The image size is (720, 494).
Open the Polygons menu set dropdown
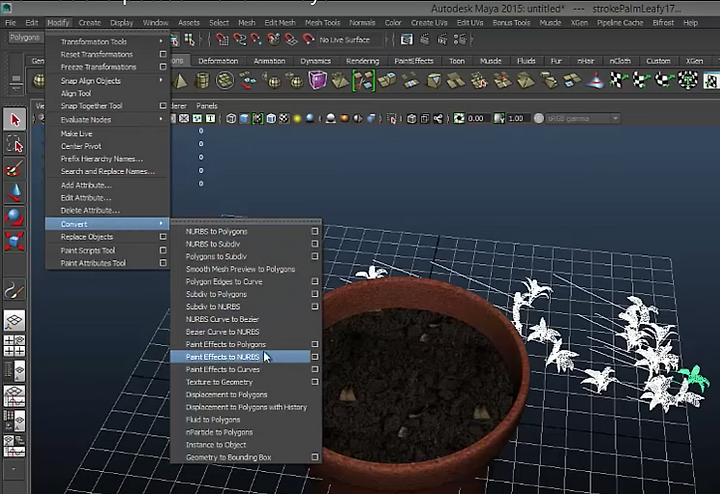coord(25,38)
